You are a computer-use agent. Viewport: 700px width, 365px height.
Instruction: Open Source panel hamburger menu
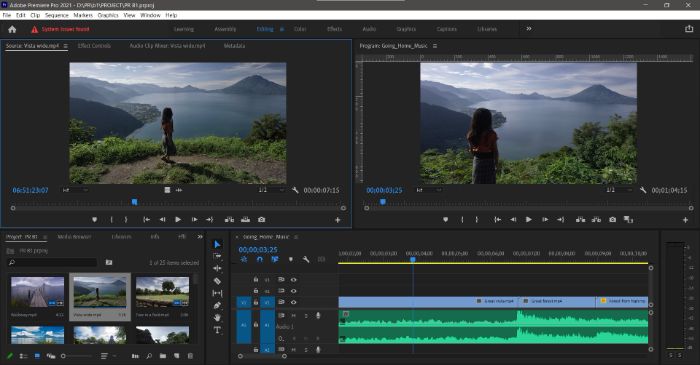tap(66, 46)
